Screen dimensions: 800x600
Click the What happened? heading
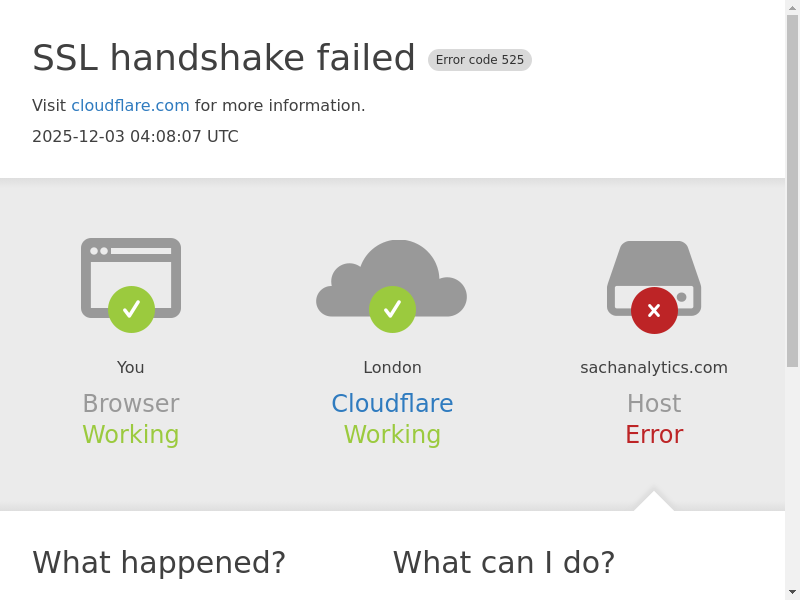pos(159,563)
